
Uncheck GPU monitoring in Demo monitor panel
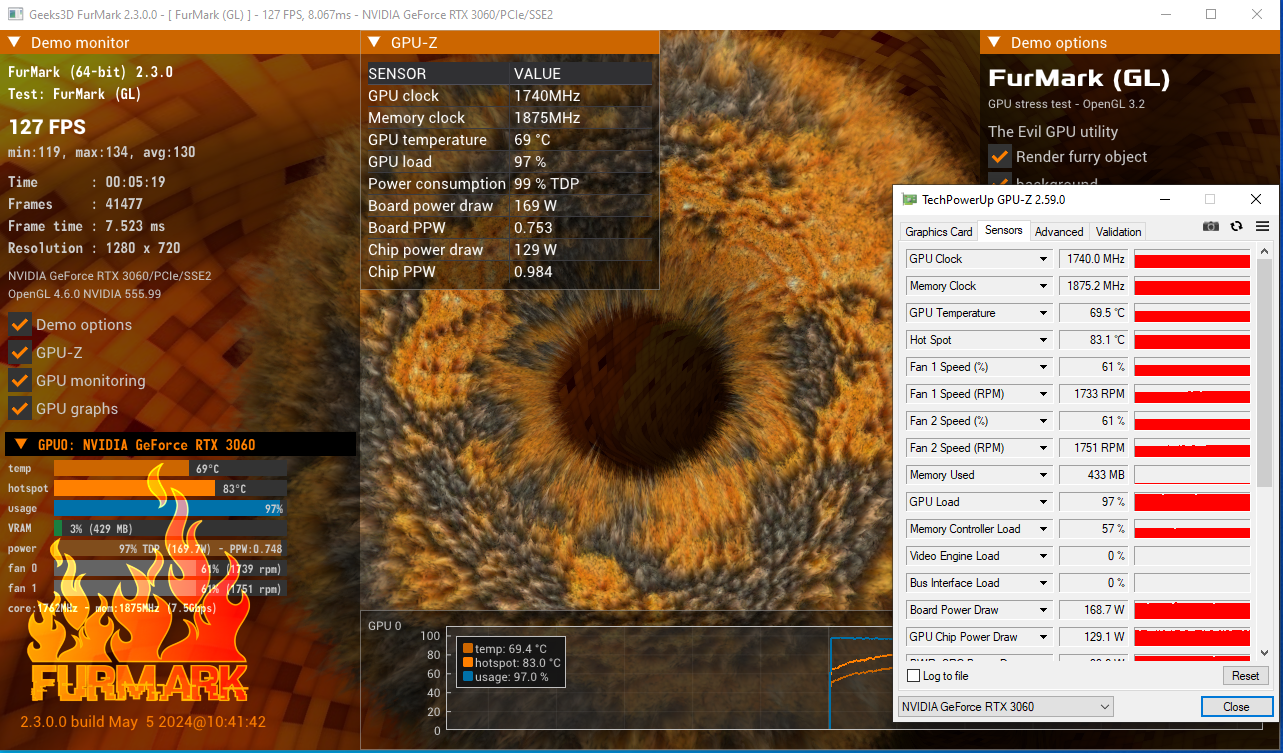click(x=18, y=380)
